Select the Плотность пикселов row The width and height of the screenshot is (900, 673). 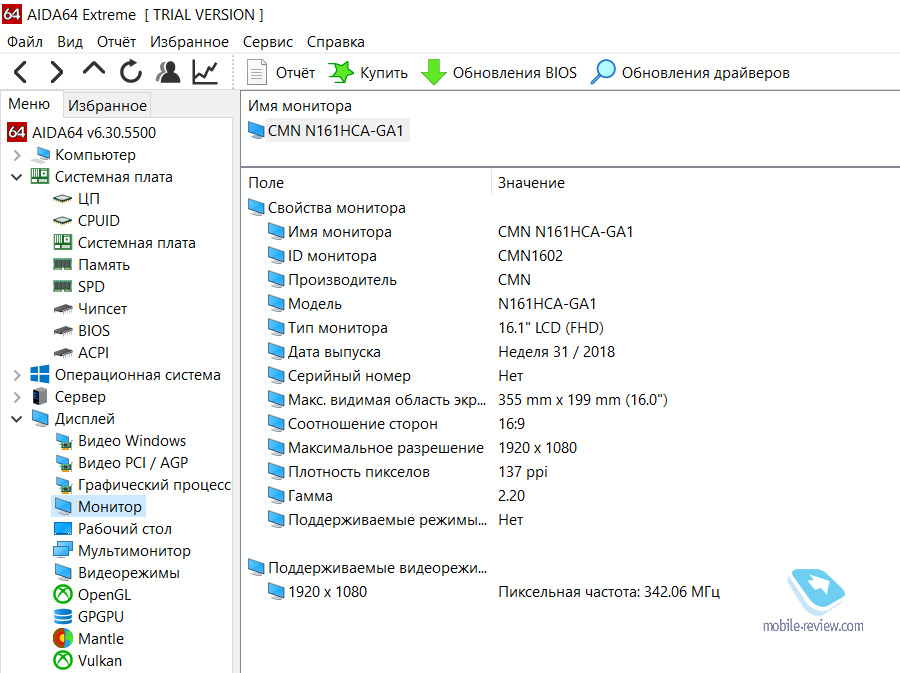pyautogui.click(x=408, y=472)
